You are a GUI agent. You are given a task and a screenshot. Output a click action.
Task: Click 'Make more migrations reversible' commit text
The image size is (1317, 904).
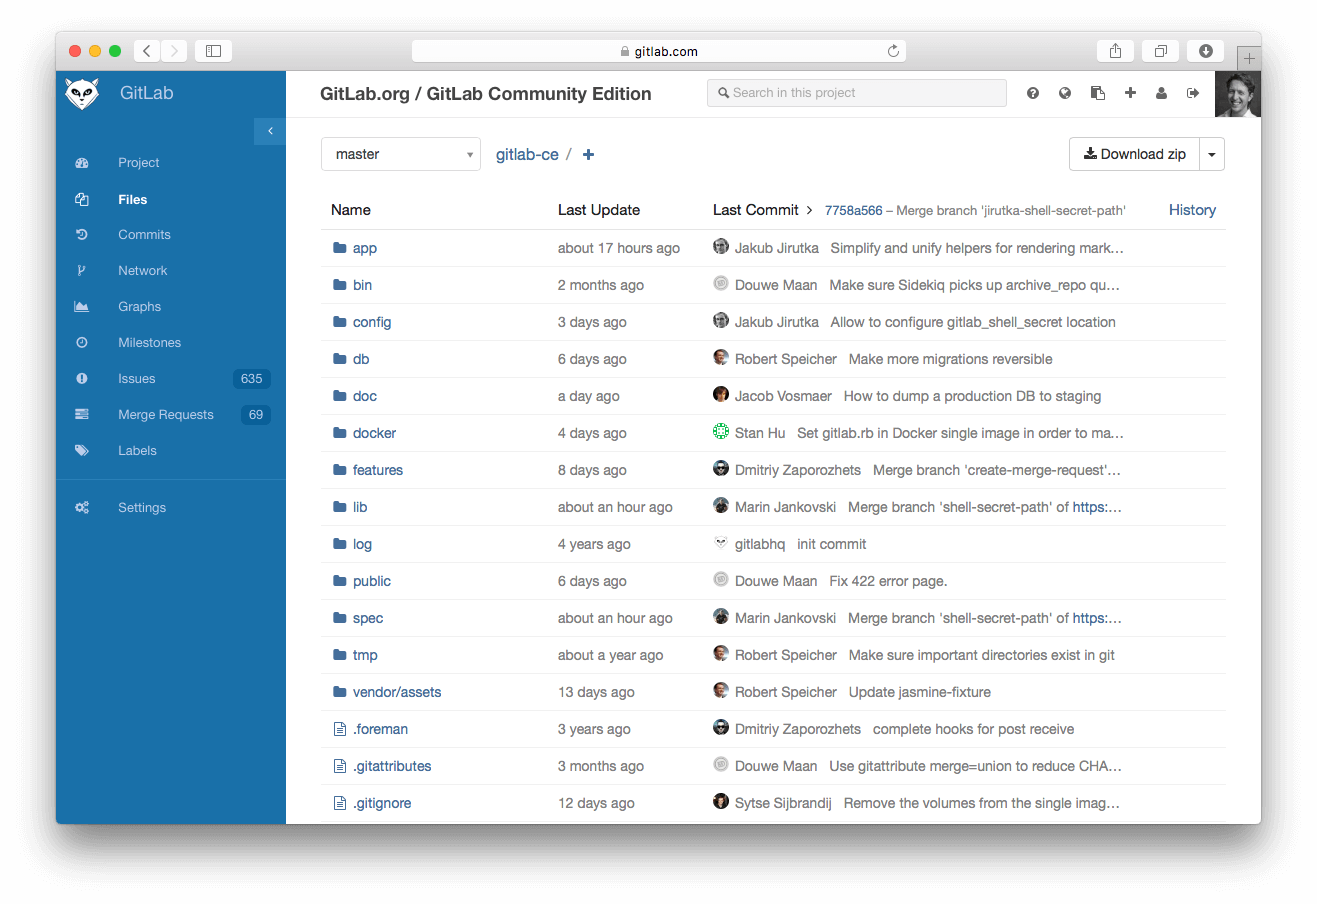pyautogui.click(x=950, y=359)
